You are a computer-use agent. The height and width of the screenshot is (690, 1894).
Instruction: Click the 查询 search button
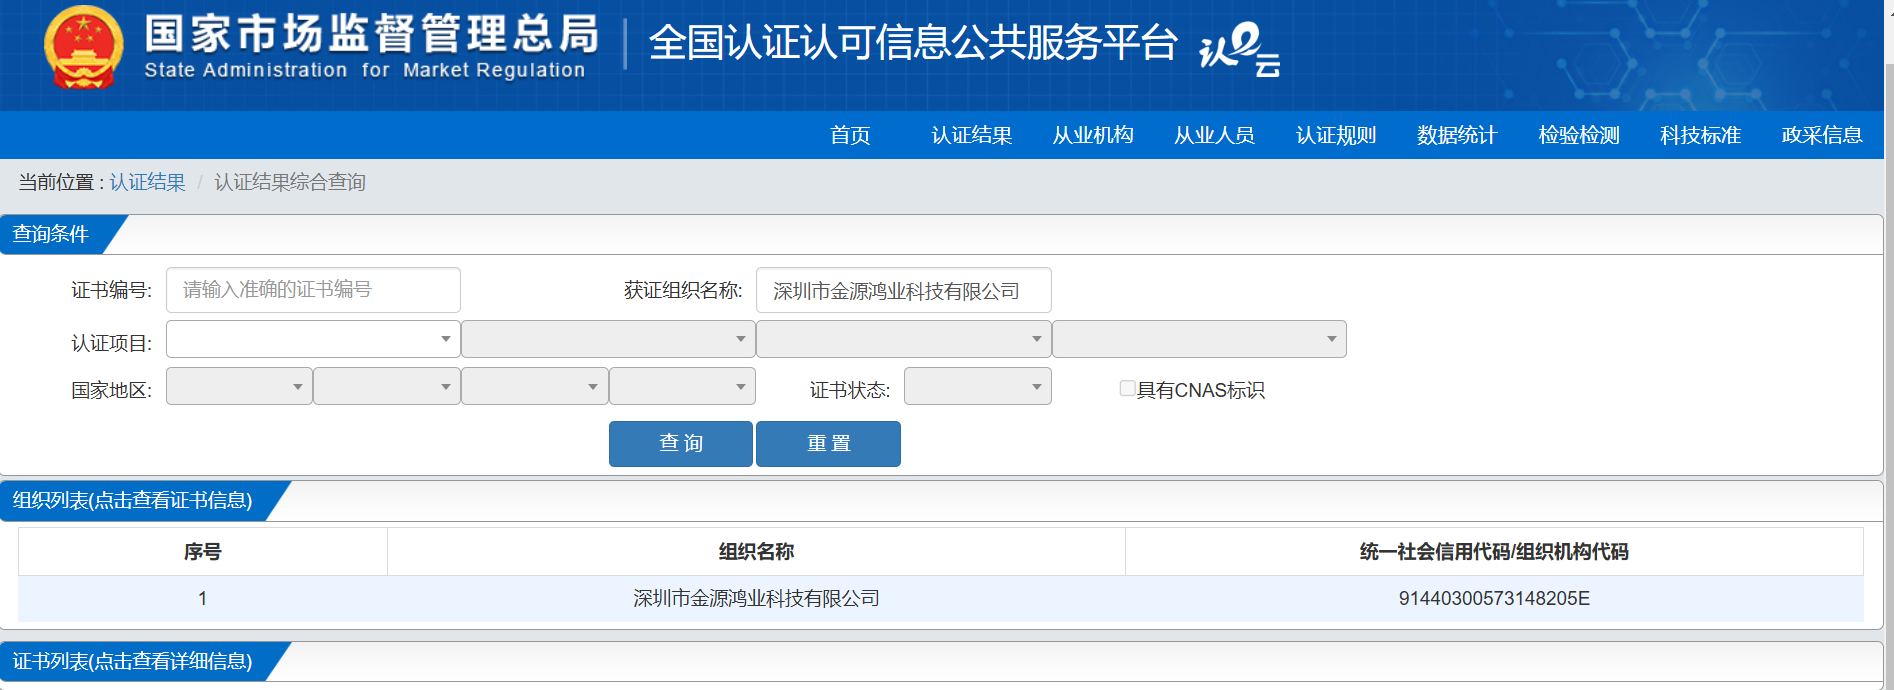681,444
